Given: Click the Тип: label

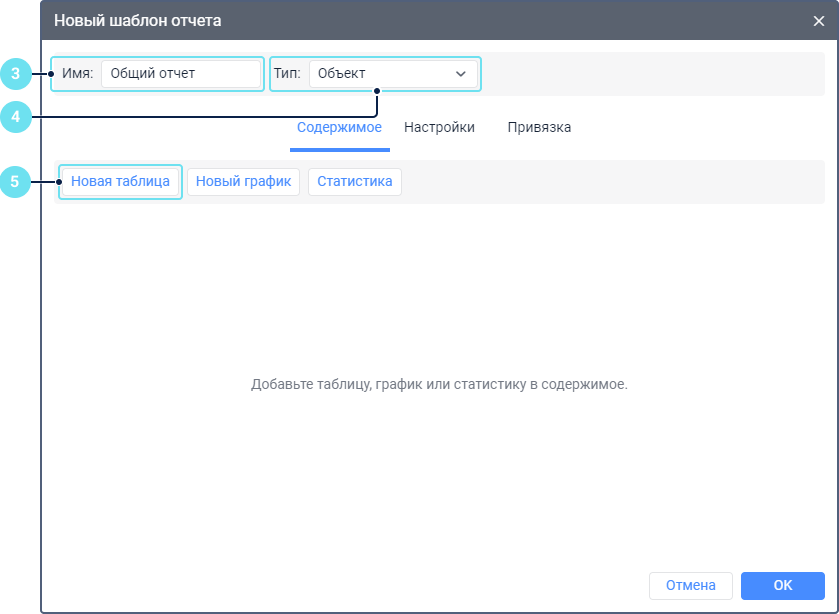Looking at the screenshot, I should pos(287,74).
